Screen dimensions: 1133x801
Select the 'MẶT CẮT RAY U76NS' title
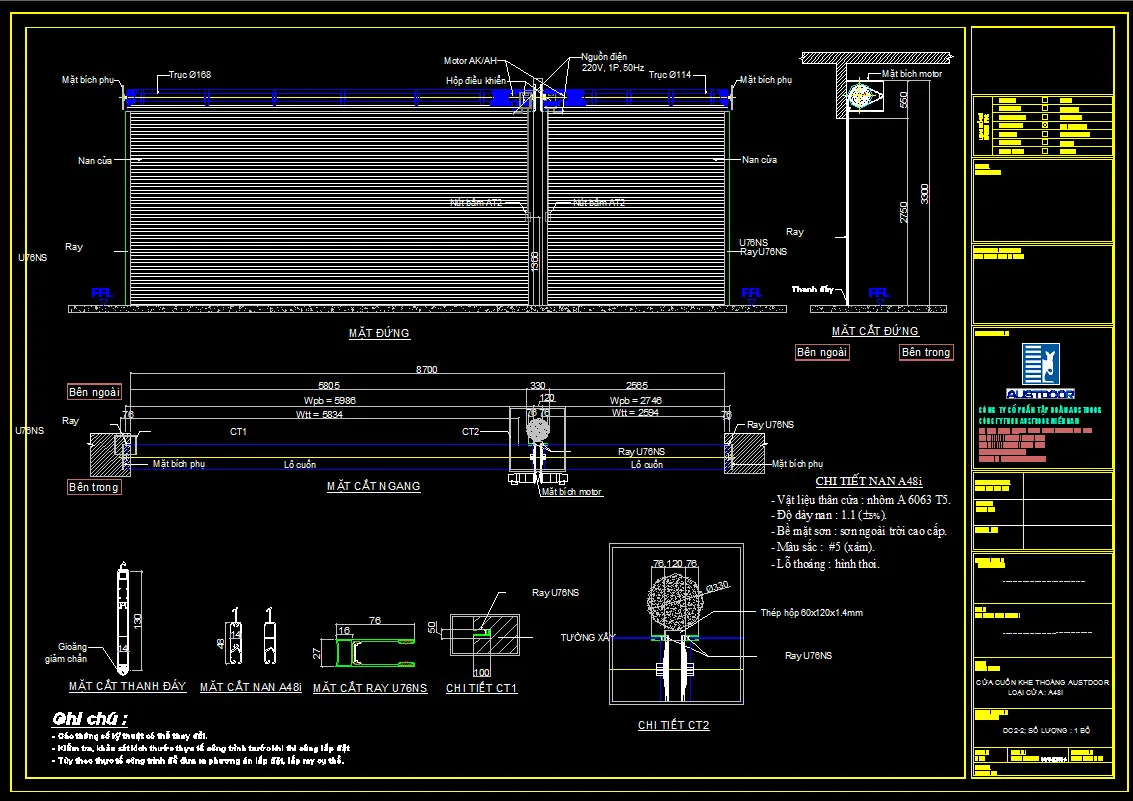click(370, 688)
